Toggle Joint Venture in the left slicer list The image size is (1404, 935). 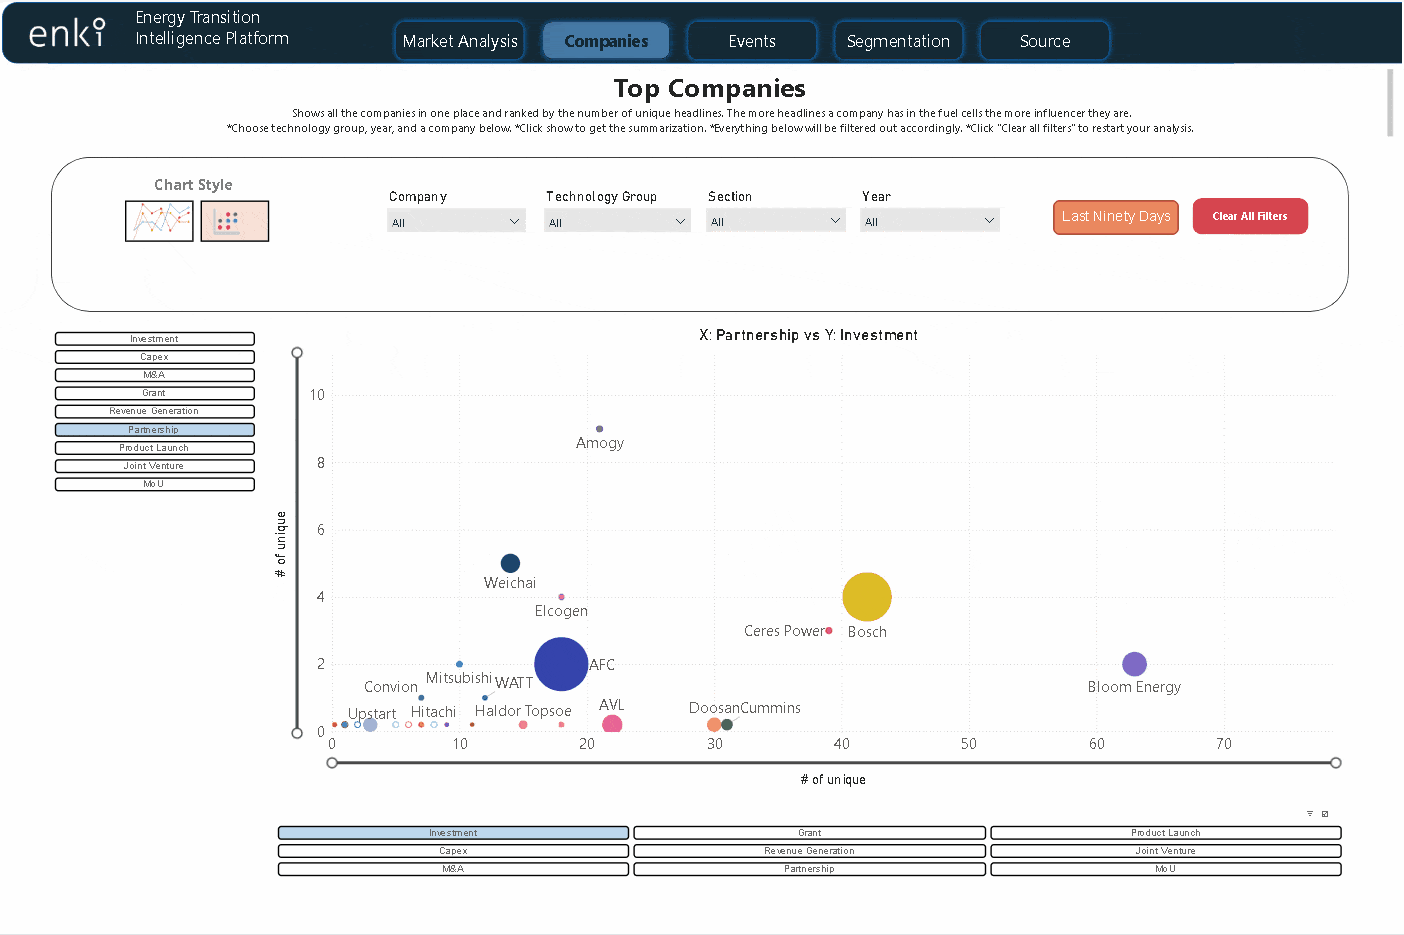click(x=155, y=466)
